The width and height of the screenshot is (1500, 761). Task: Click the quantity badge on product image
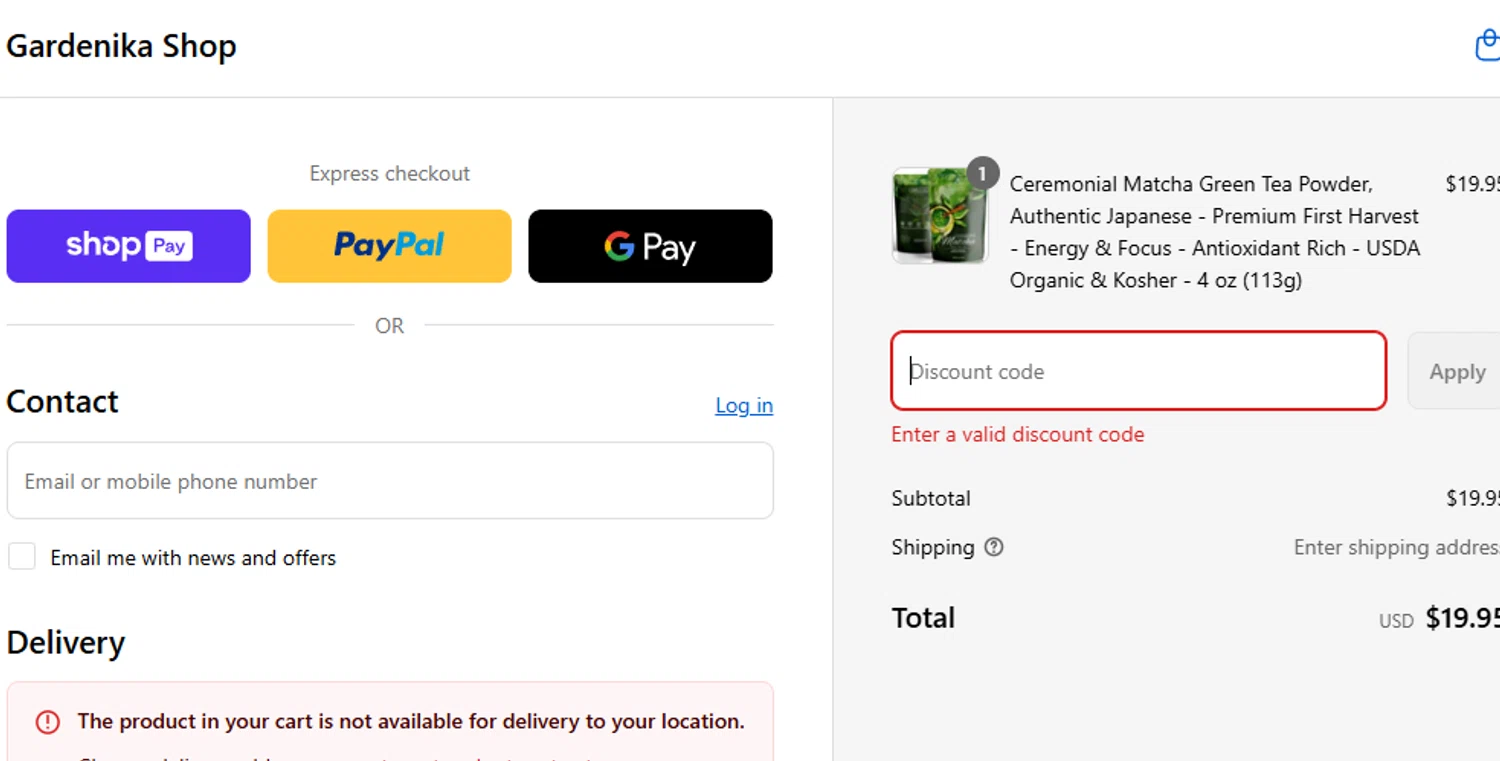(x=982, y=174)
